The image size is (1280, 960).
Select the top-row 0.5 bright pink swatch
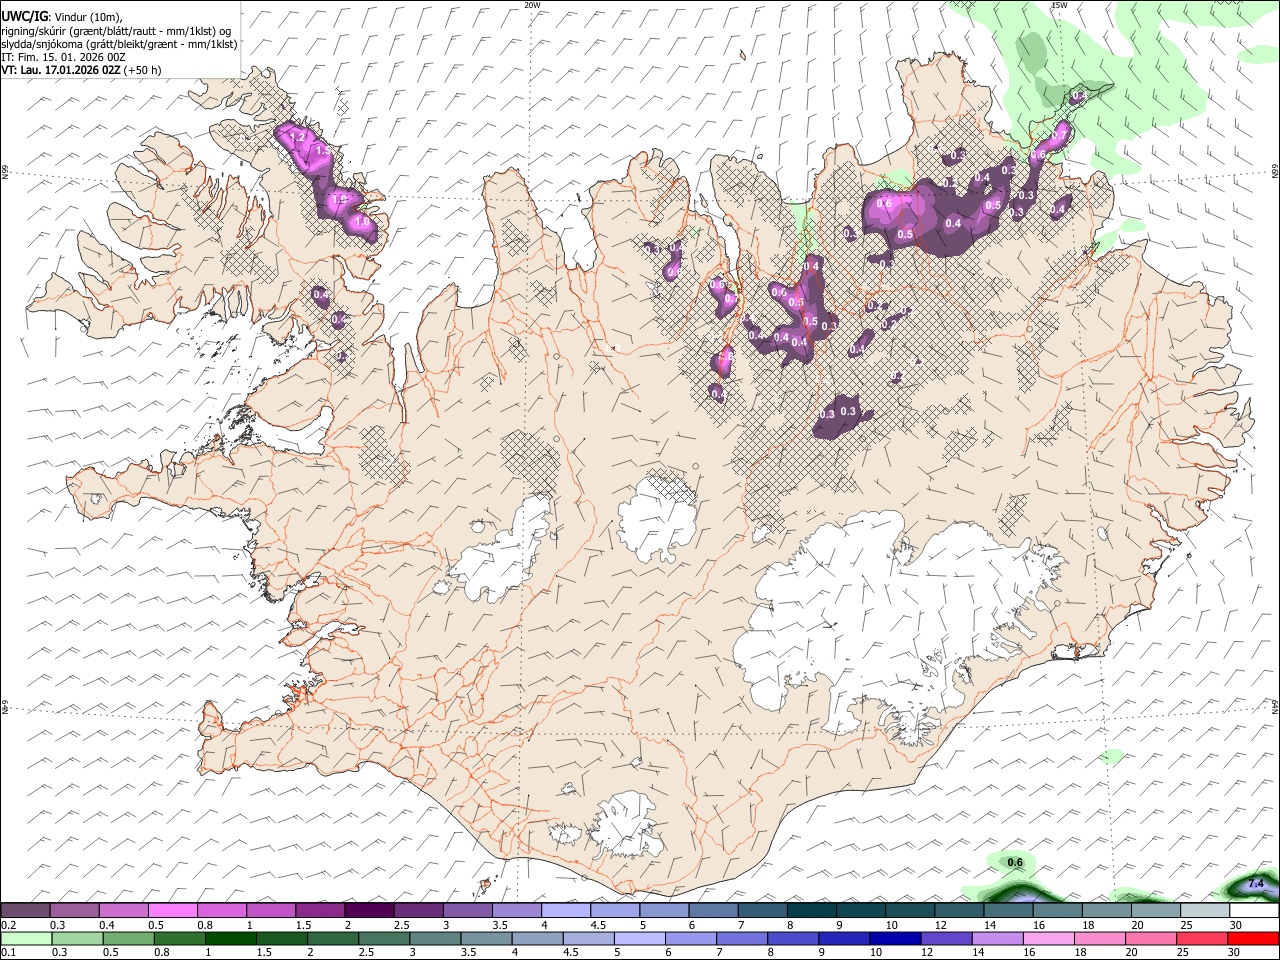172,911
